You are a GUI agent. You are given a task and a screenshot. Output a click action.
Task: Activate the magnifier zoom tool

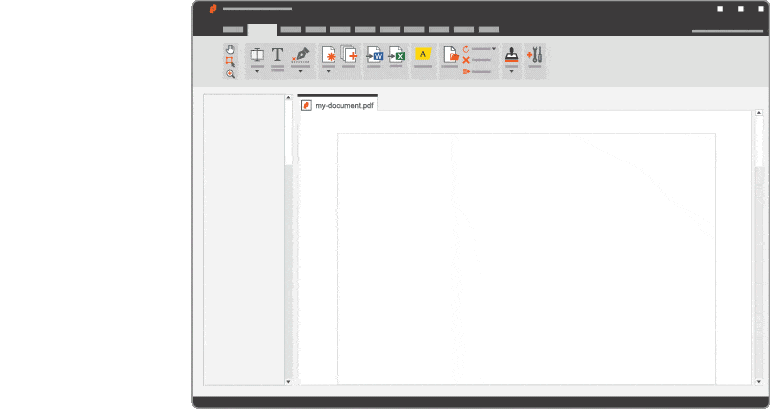tap(230, 74)
